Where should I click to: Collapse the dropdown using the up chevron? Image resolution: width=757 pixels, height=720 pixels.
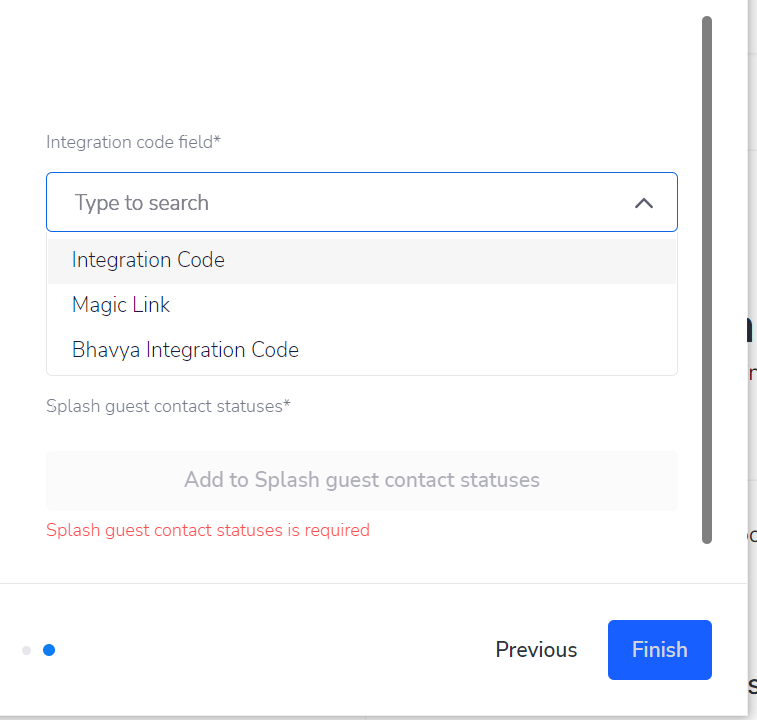click(x=644, y=203)
